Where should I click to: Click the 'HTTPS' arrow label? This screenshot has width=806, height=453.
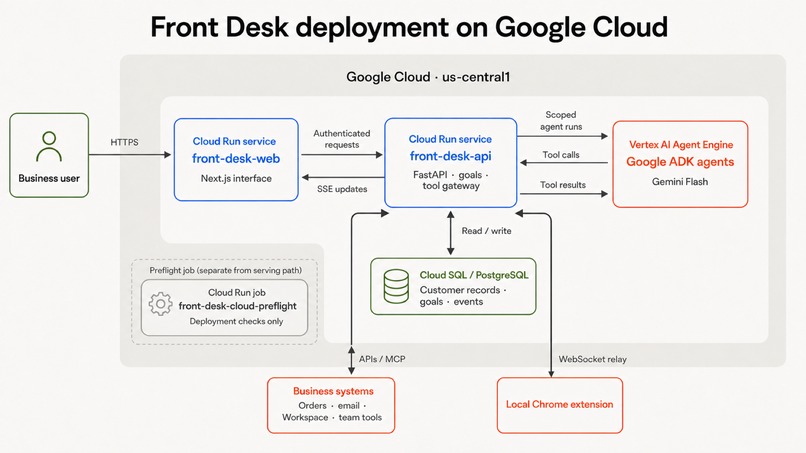(x=124, y=142)
